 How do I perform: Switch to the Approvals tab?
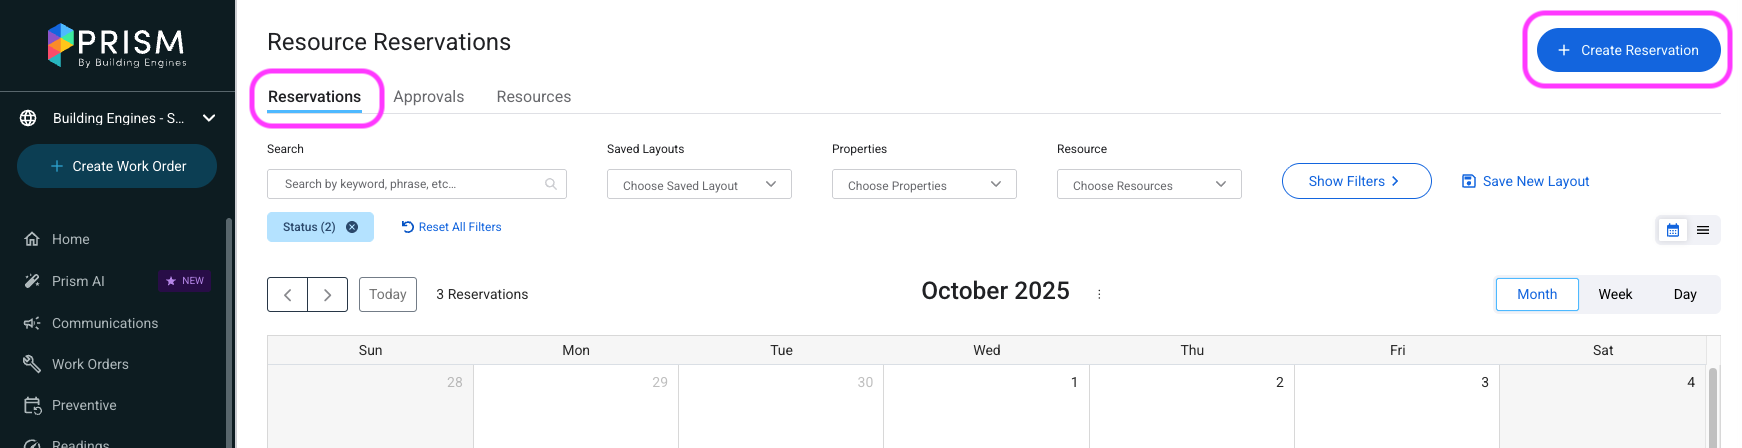428,97
